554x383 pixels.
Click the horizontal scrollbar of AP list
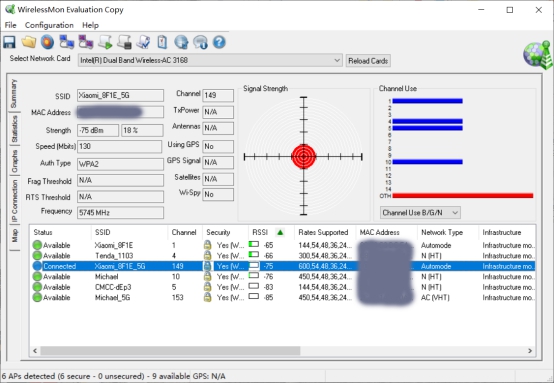(170, 350)
